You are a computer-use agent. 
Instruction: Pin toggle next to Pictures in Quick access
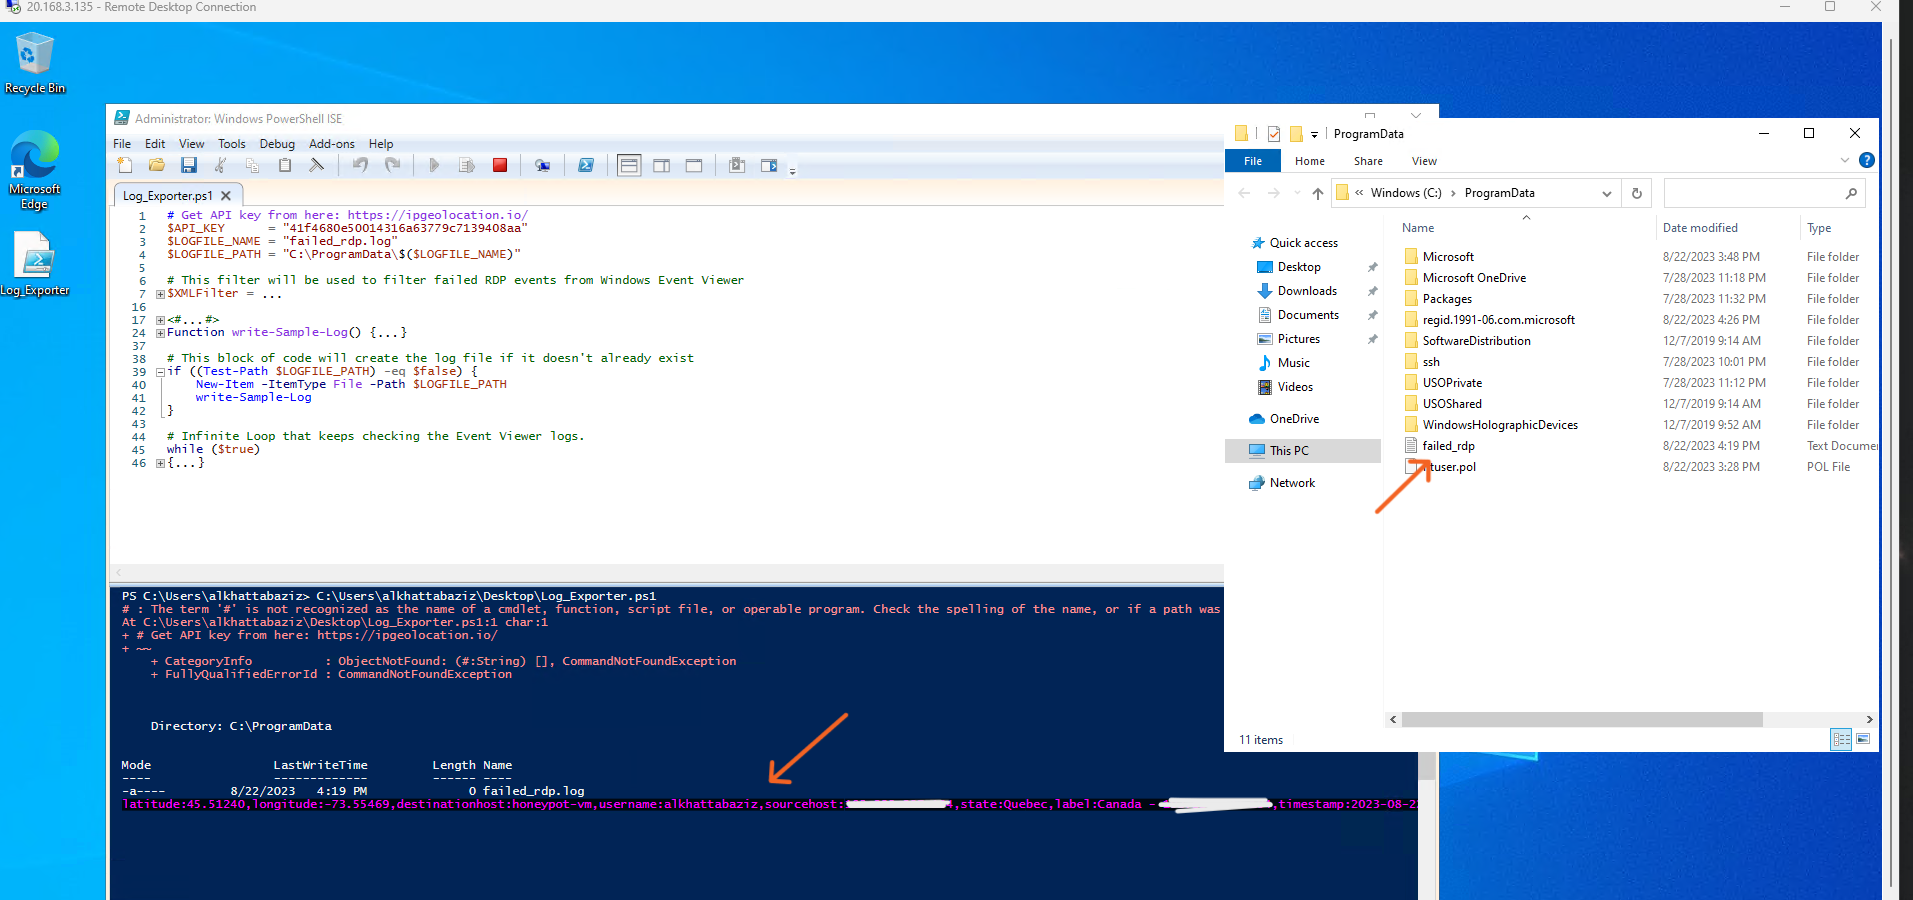point(1373,338)
